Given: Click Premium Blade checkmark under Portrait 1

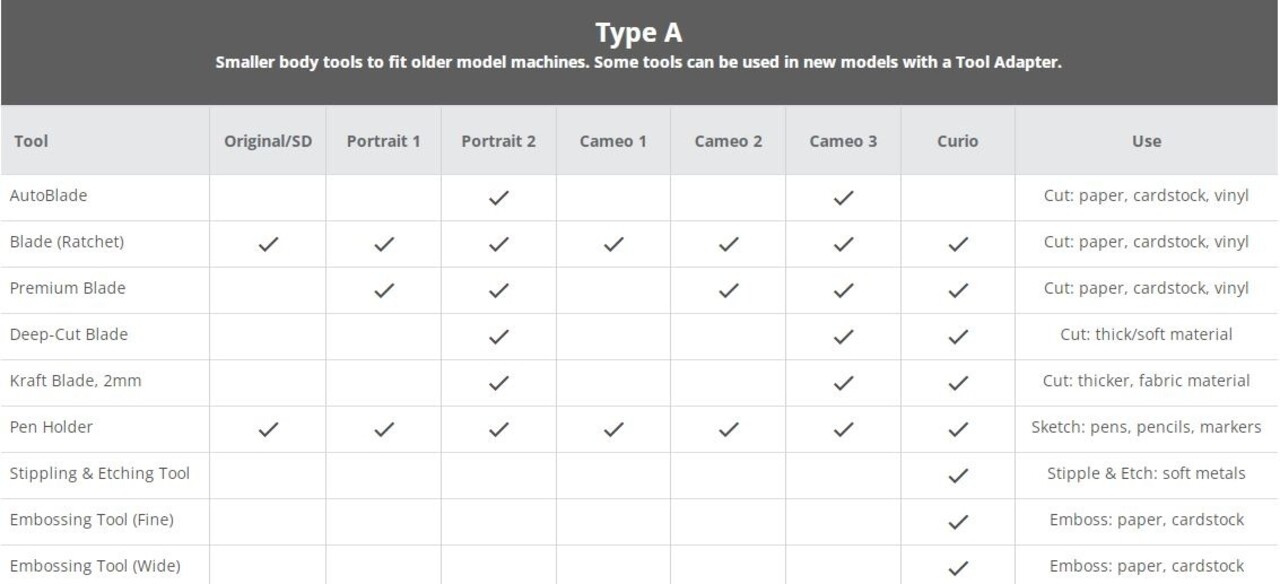Looking at the screenshot, I should pyautogui.click(x=383, y=290).
